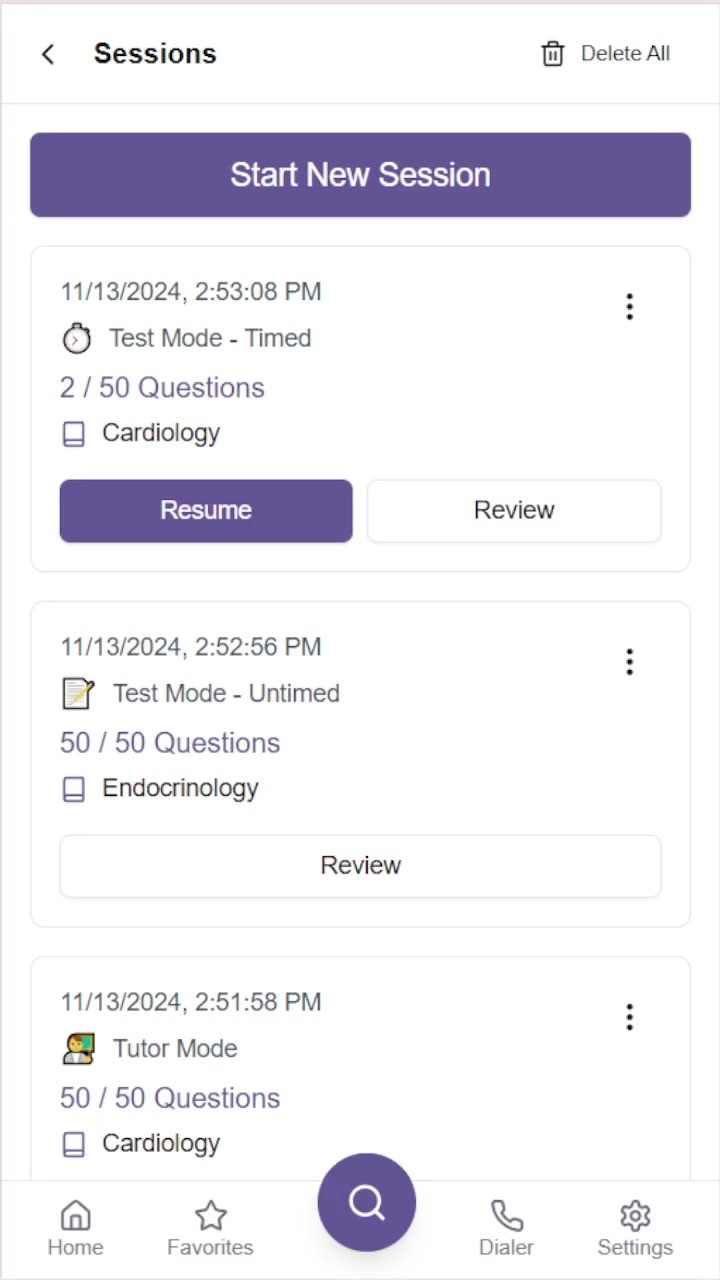Tap the Tutor Mode teacher icon
Screen dimensions: 720x1280
coord(78,1048)
